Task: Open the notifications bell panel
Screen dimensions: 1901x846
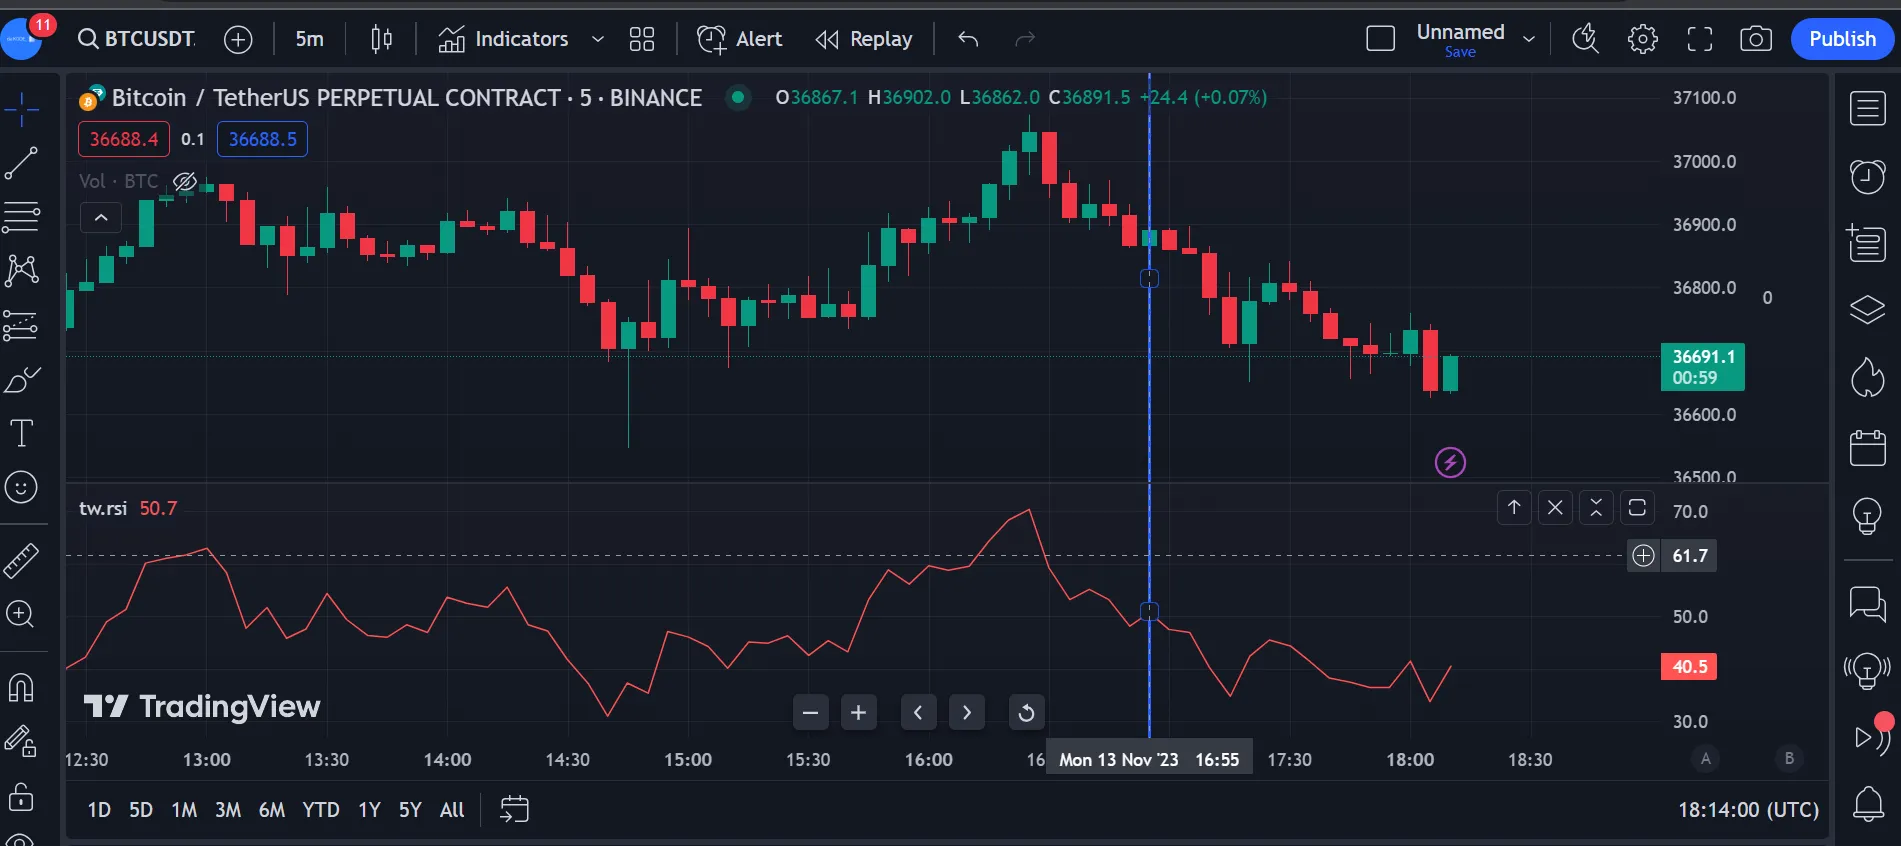Action: coord(1867,803)
